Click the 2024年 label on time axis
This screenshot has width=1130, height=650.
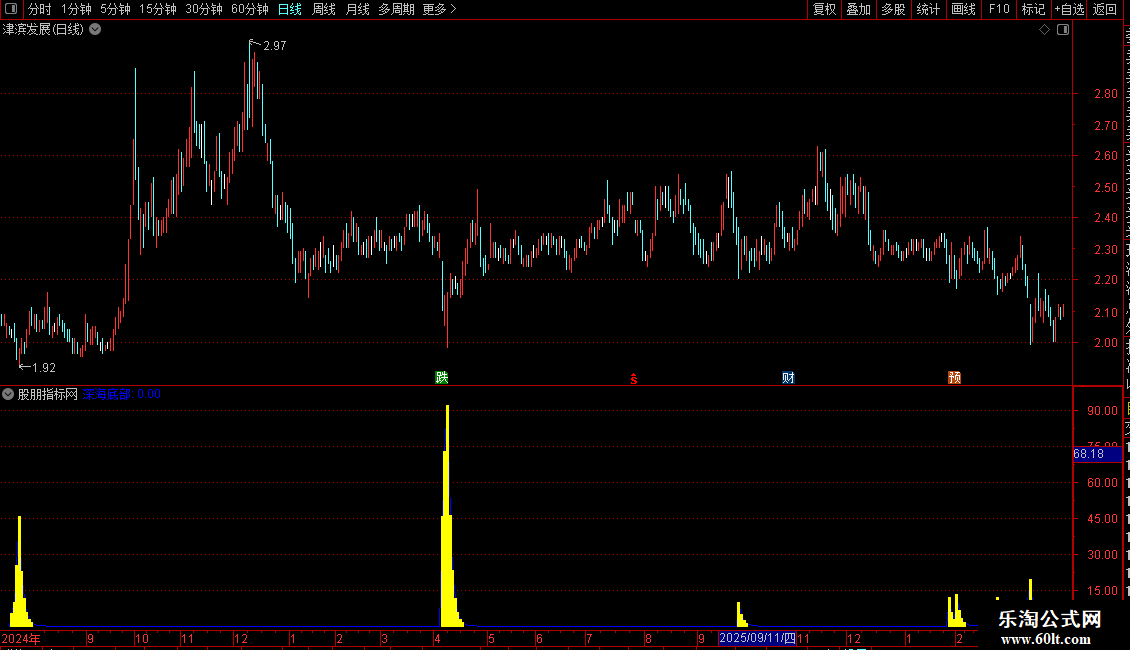point(21,638)
